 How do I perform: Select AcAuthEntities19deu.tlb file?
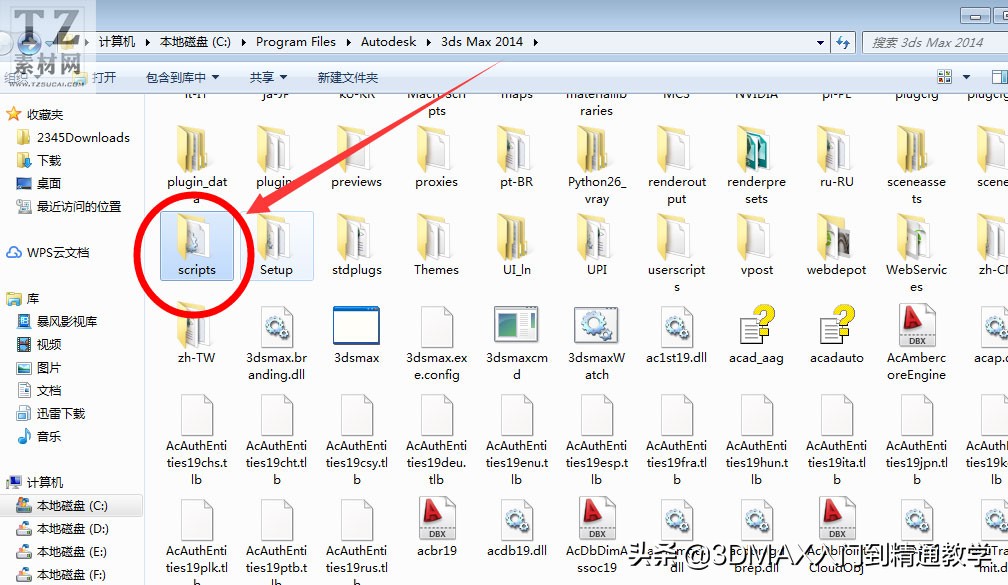(x=436, y=440)
